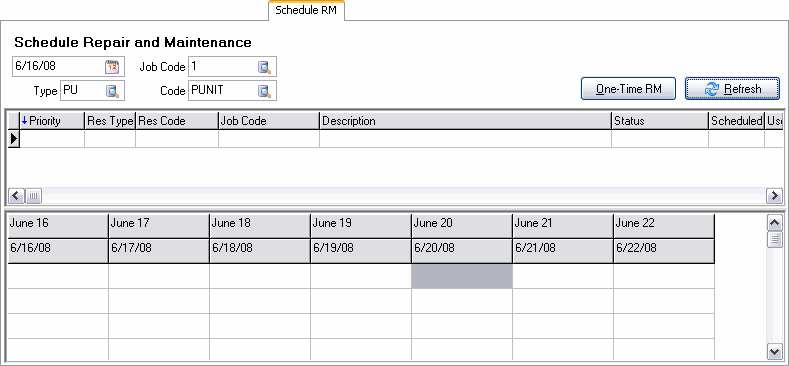Select the Schedule RM tab
Viewport: 789px width, 366px height.
[306, 11]
